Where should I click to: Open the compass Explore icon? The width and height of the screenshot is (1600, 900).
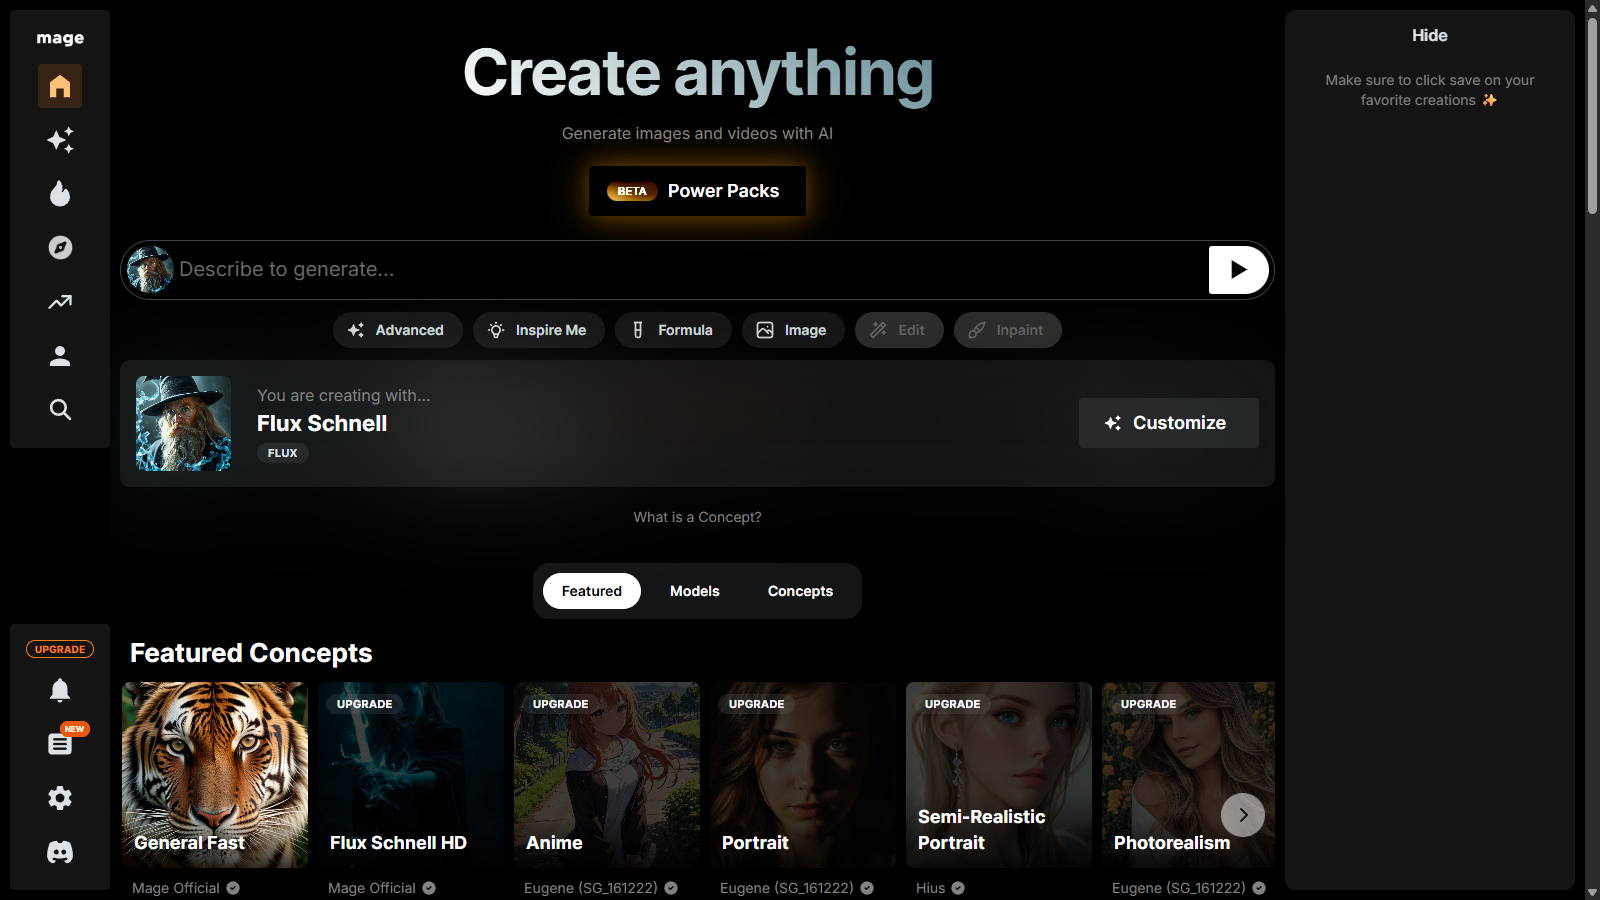[x=60, y=248]
